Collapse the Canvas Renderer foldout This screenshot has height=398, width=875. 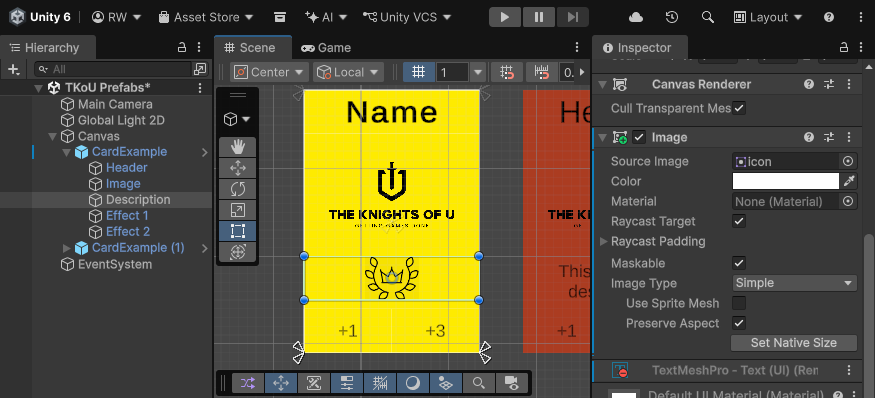(603, 85)
